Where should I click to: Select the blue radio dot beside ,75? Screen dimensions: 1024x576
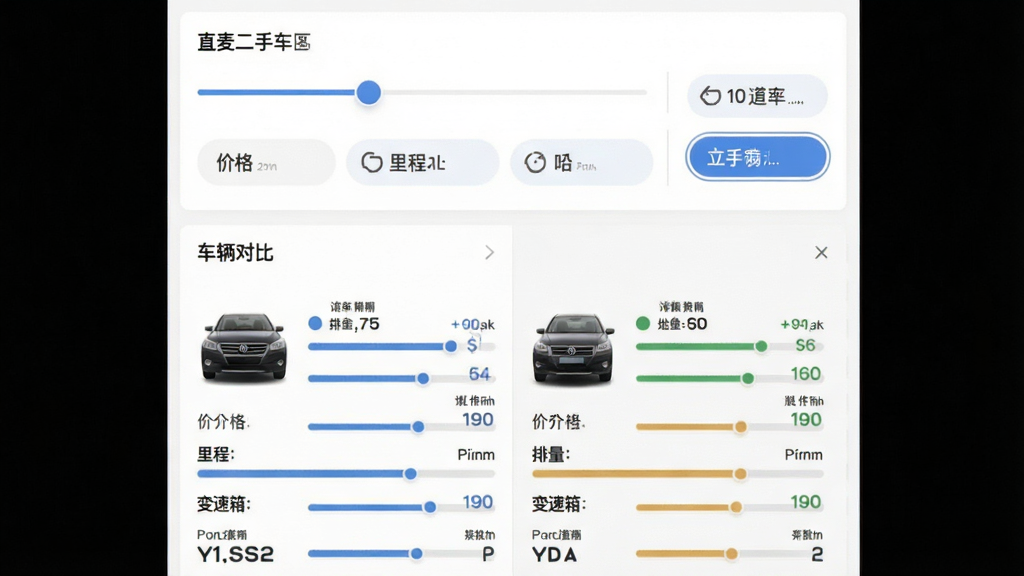[x=315, y=323]
